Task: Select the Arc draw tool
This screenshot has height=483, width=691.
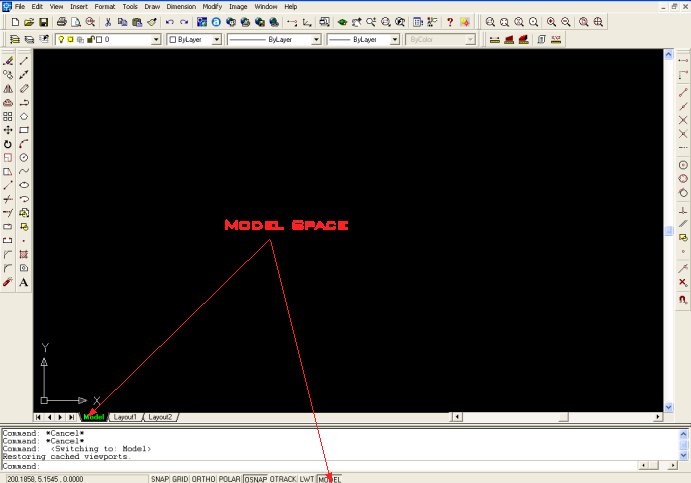Action: tap(24, 144)
